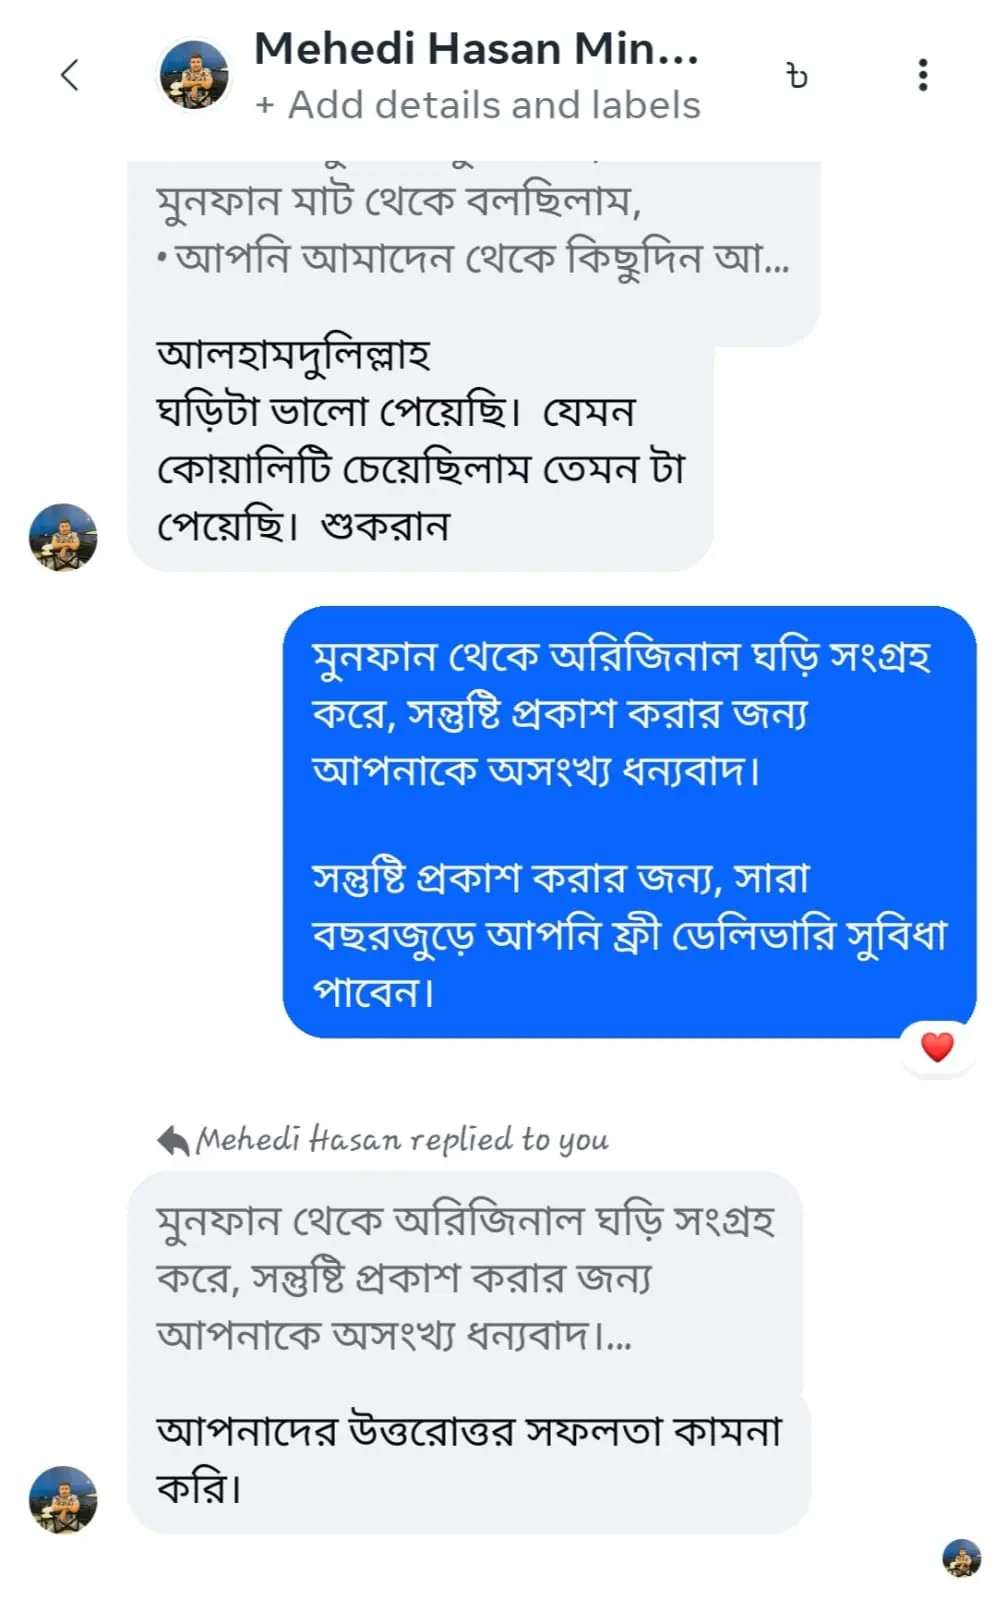Tap the avatar beside the last received message
Screen dimensions: 994x1600
click(63, 1499)
